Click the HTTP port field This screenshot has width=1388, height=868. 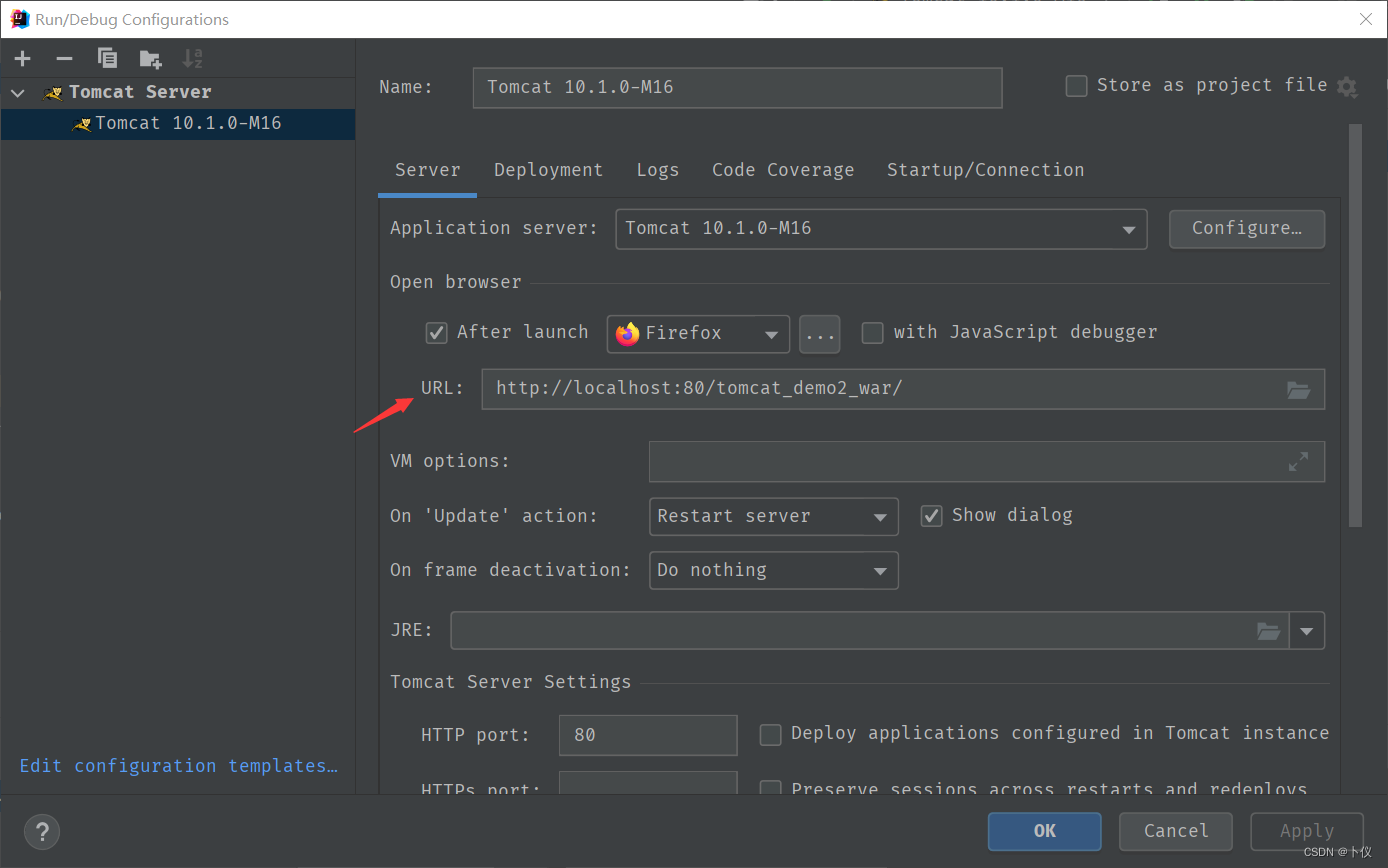click(648, 735)
